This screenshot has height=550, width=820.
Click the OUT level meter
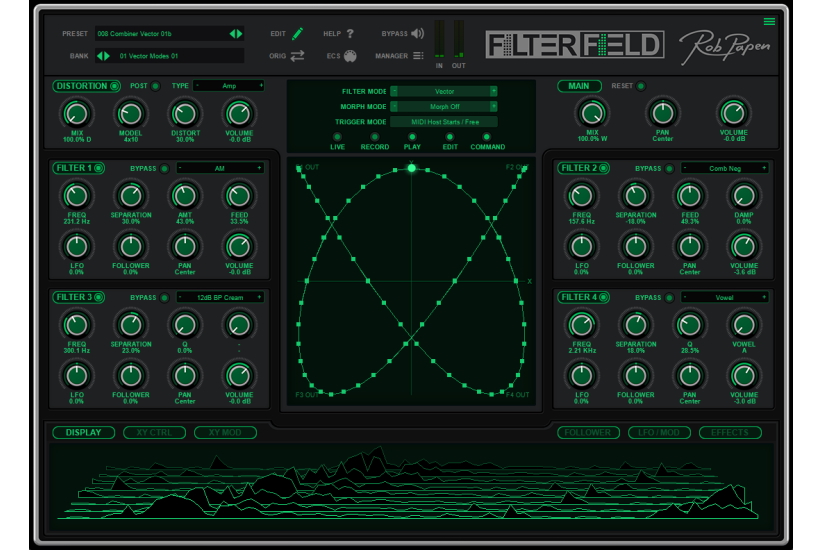point(459,39)
